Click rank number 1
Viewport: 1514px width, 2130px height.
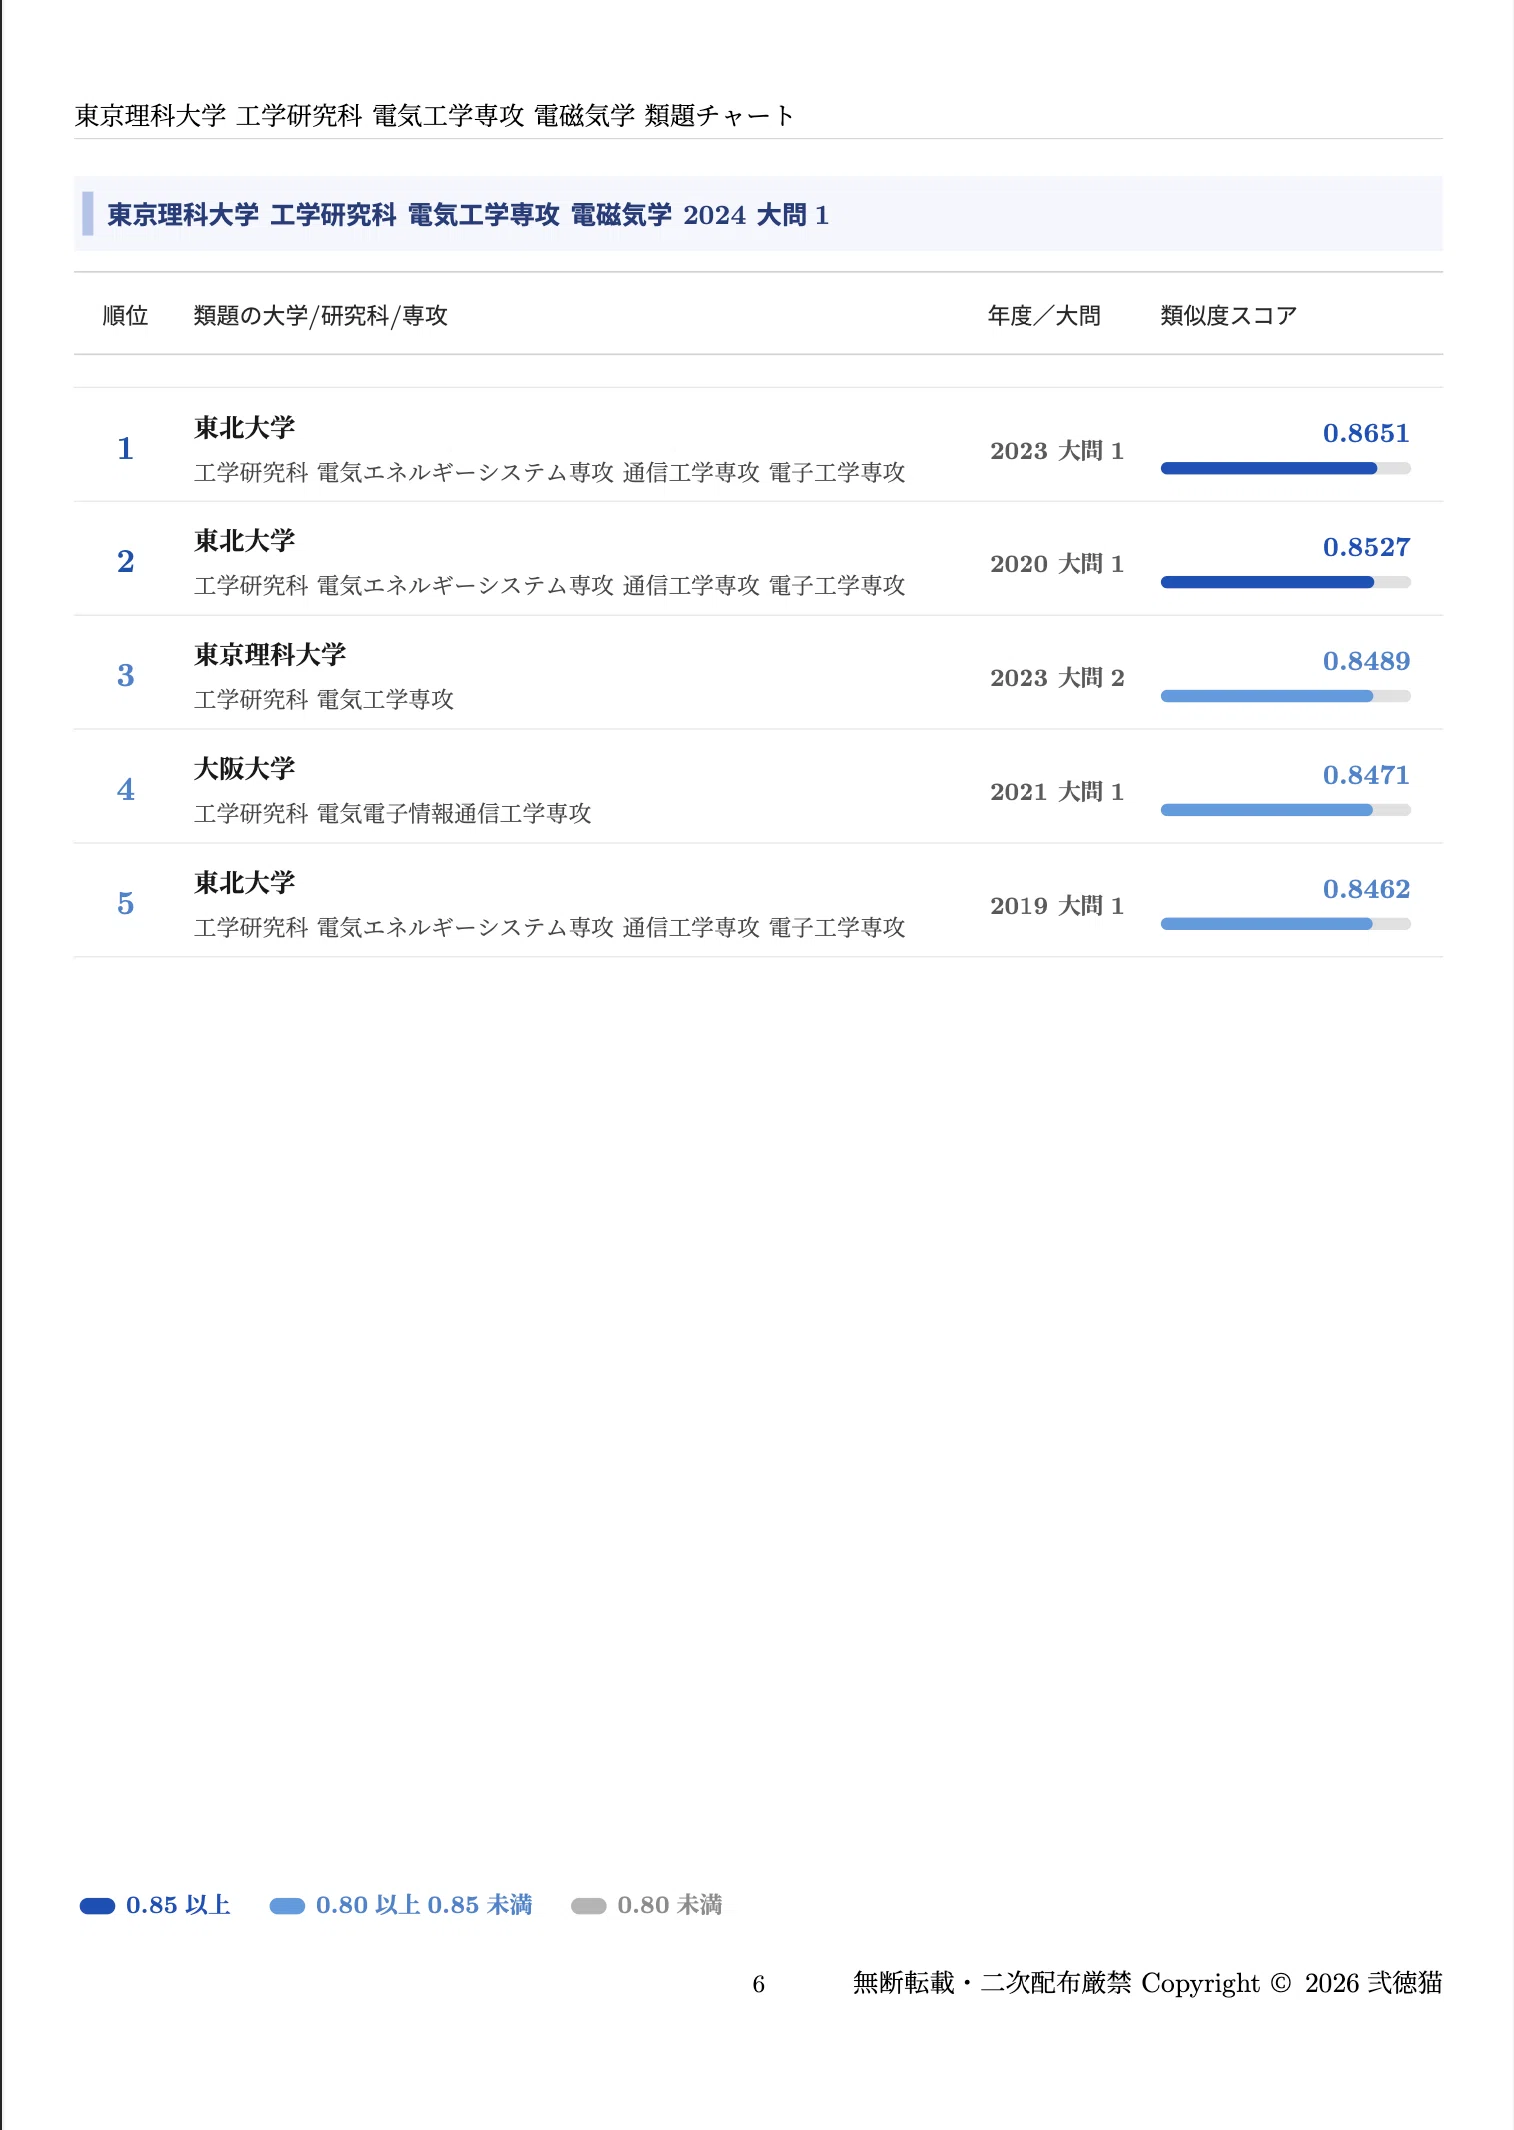[125, 448]
